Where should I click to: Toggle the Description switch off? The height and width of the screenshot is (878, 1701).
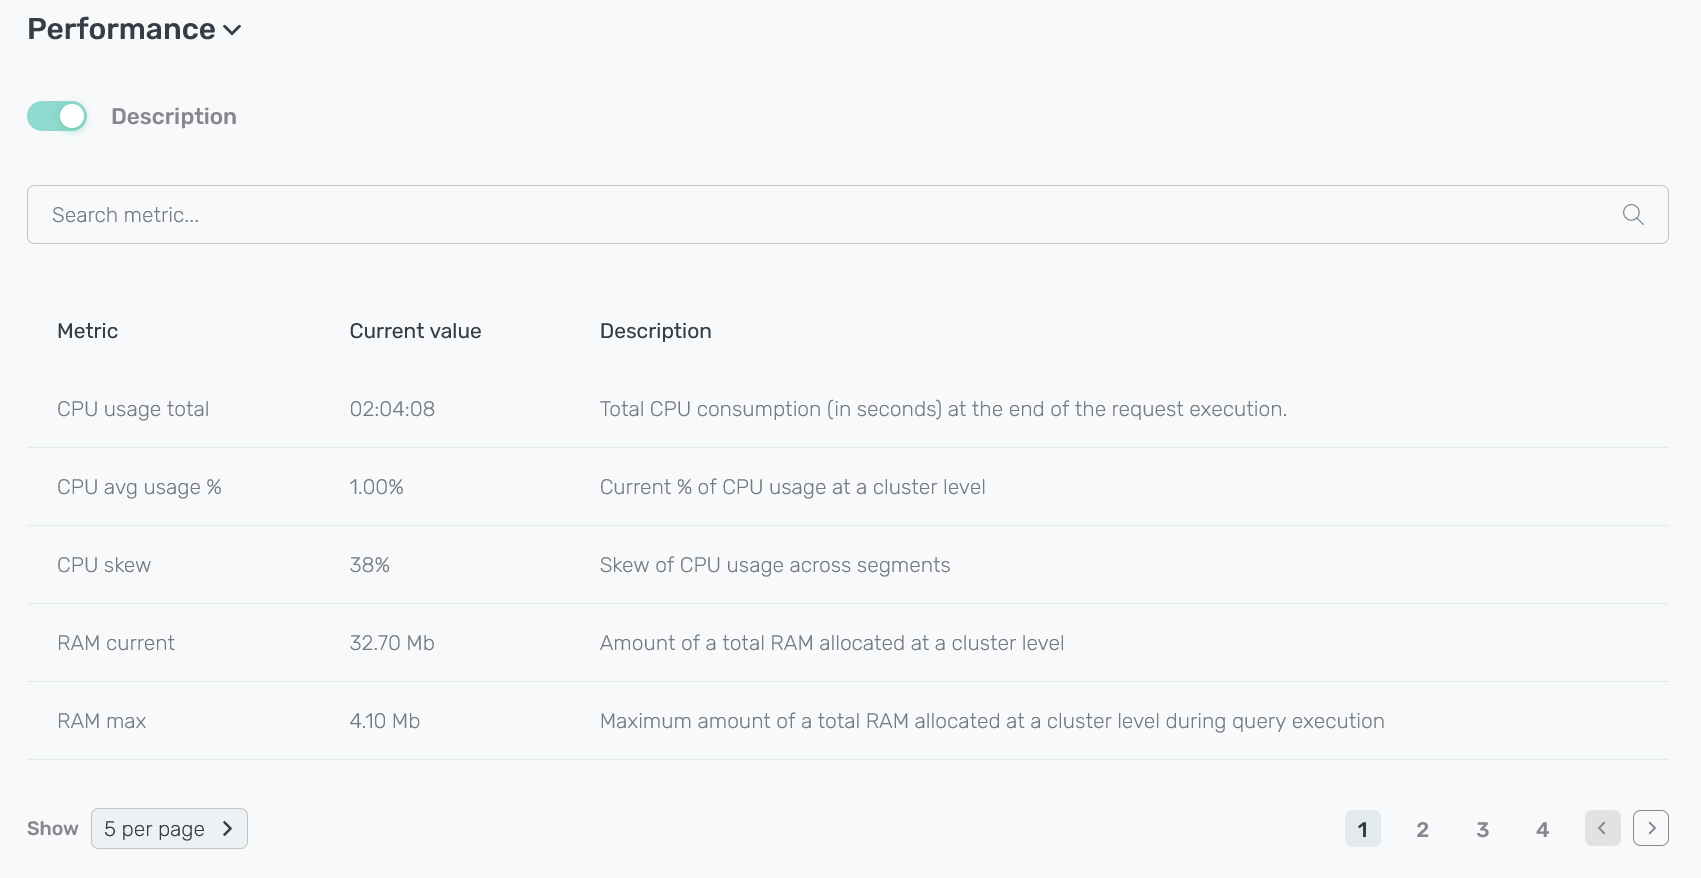(57, 117)
